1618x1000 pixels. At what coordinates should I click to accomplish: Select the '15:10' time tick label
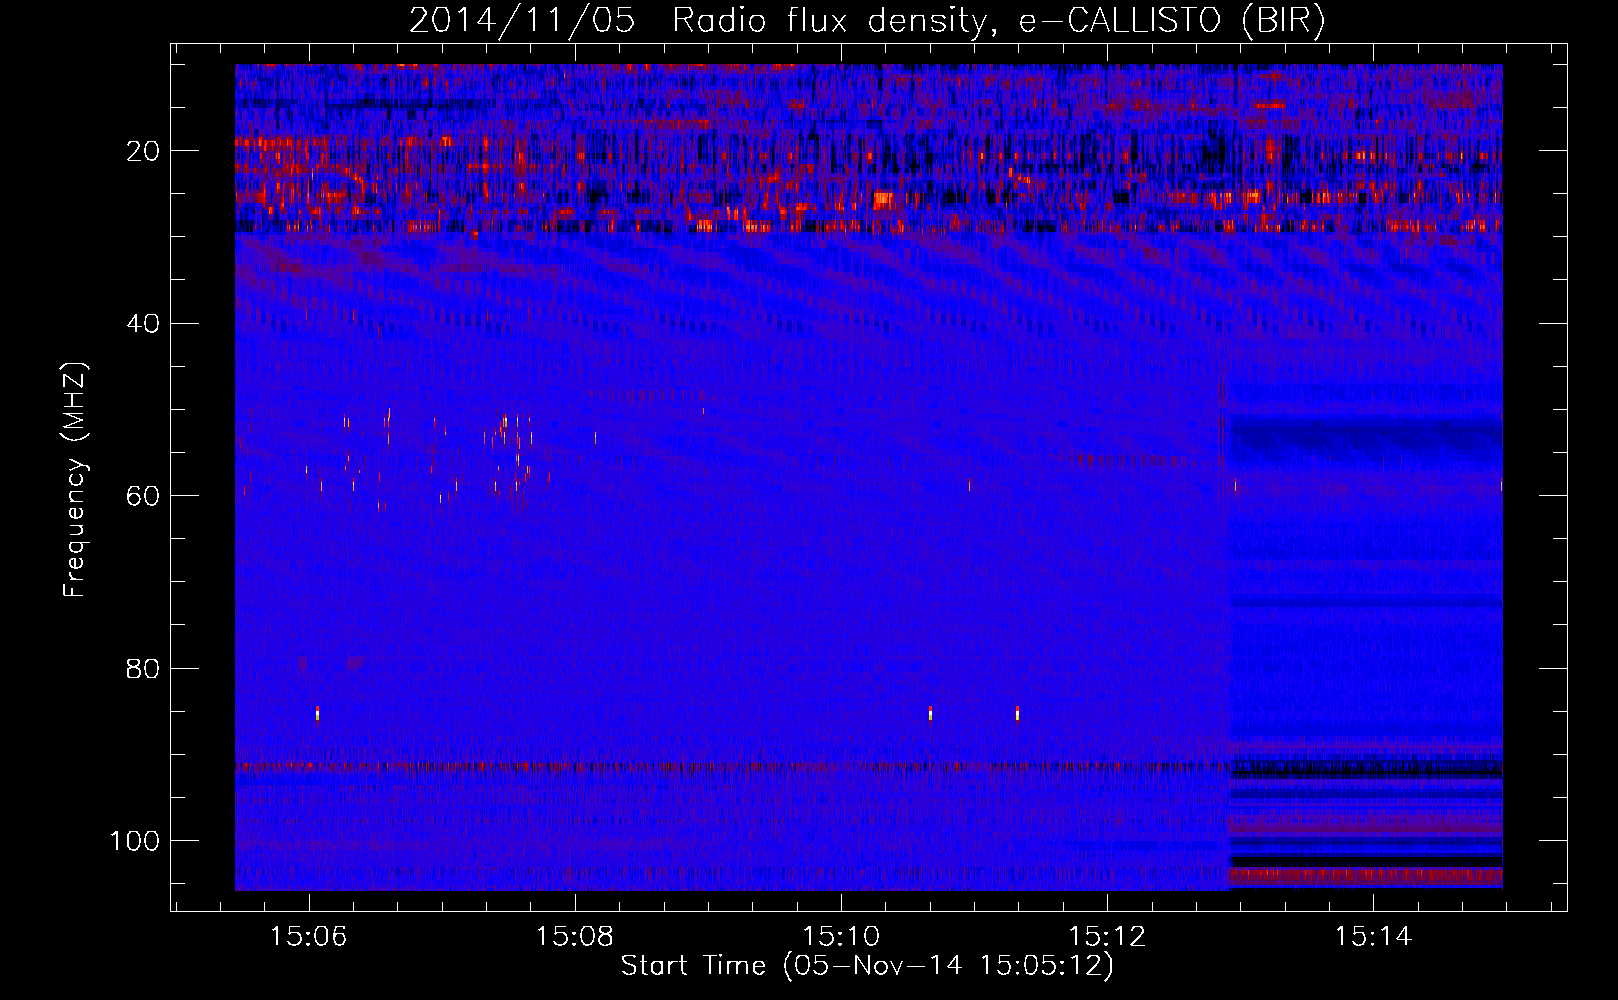pyautogui.click(x=840, y=937)
